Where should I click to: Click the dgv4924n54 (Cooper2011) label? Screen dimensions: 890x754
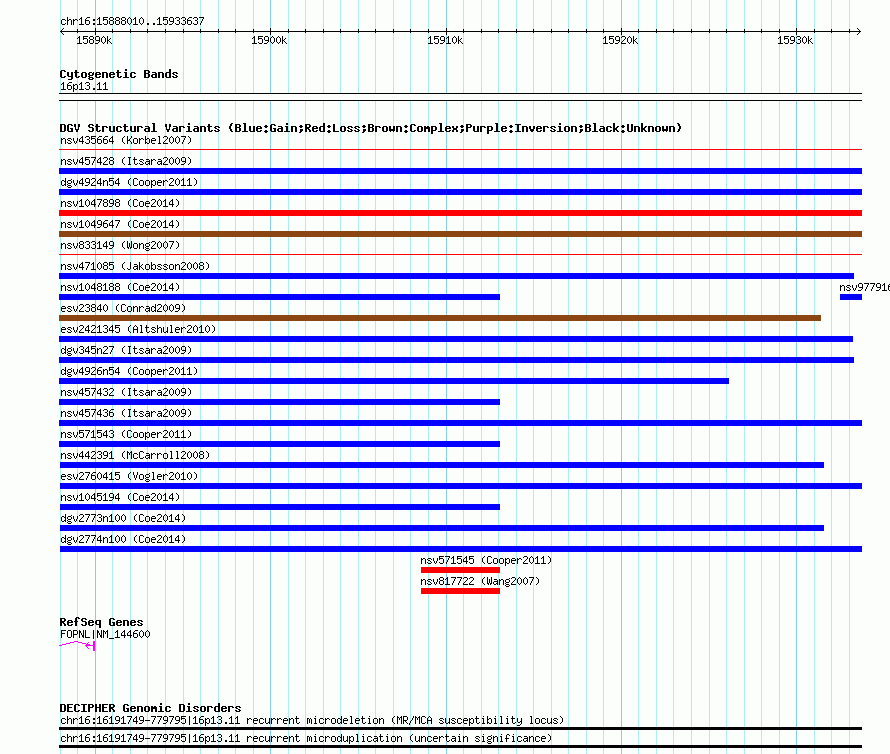(129, 182)
